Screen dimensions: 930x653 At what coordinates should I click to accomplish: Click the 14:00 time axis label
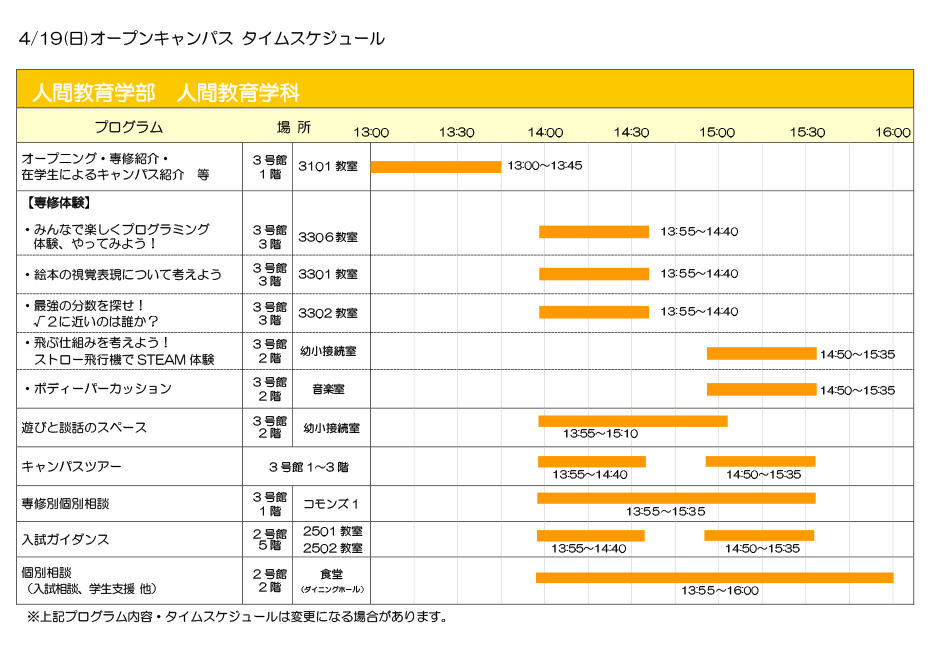click(x=545, y=132)
